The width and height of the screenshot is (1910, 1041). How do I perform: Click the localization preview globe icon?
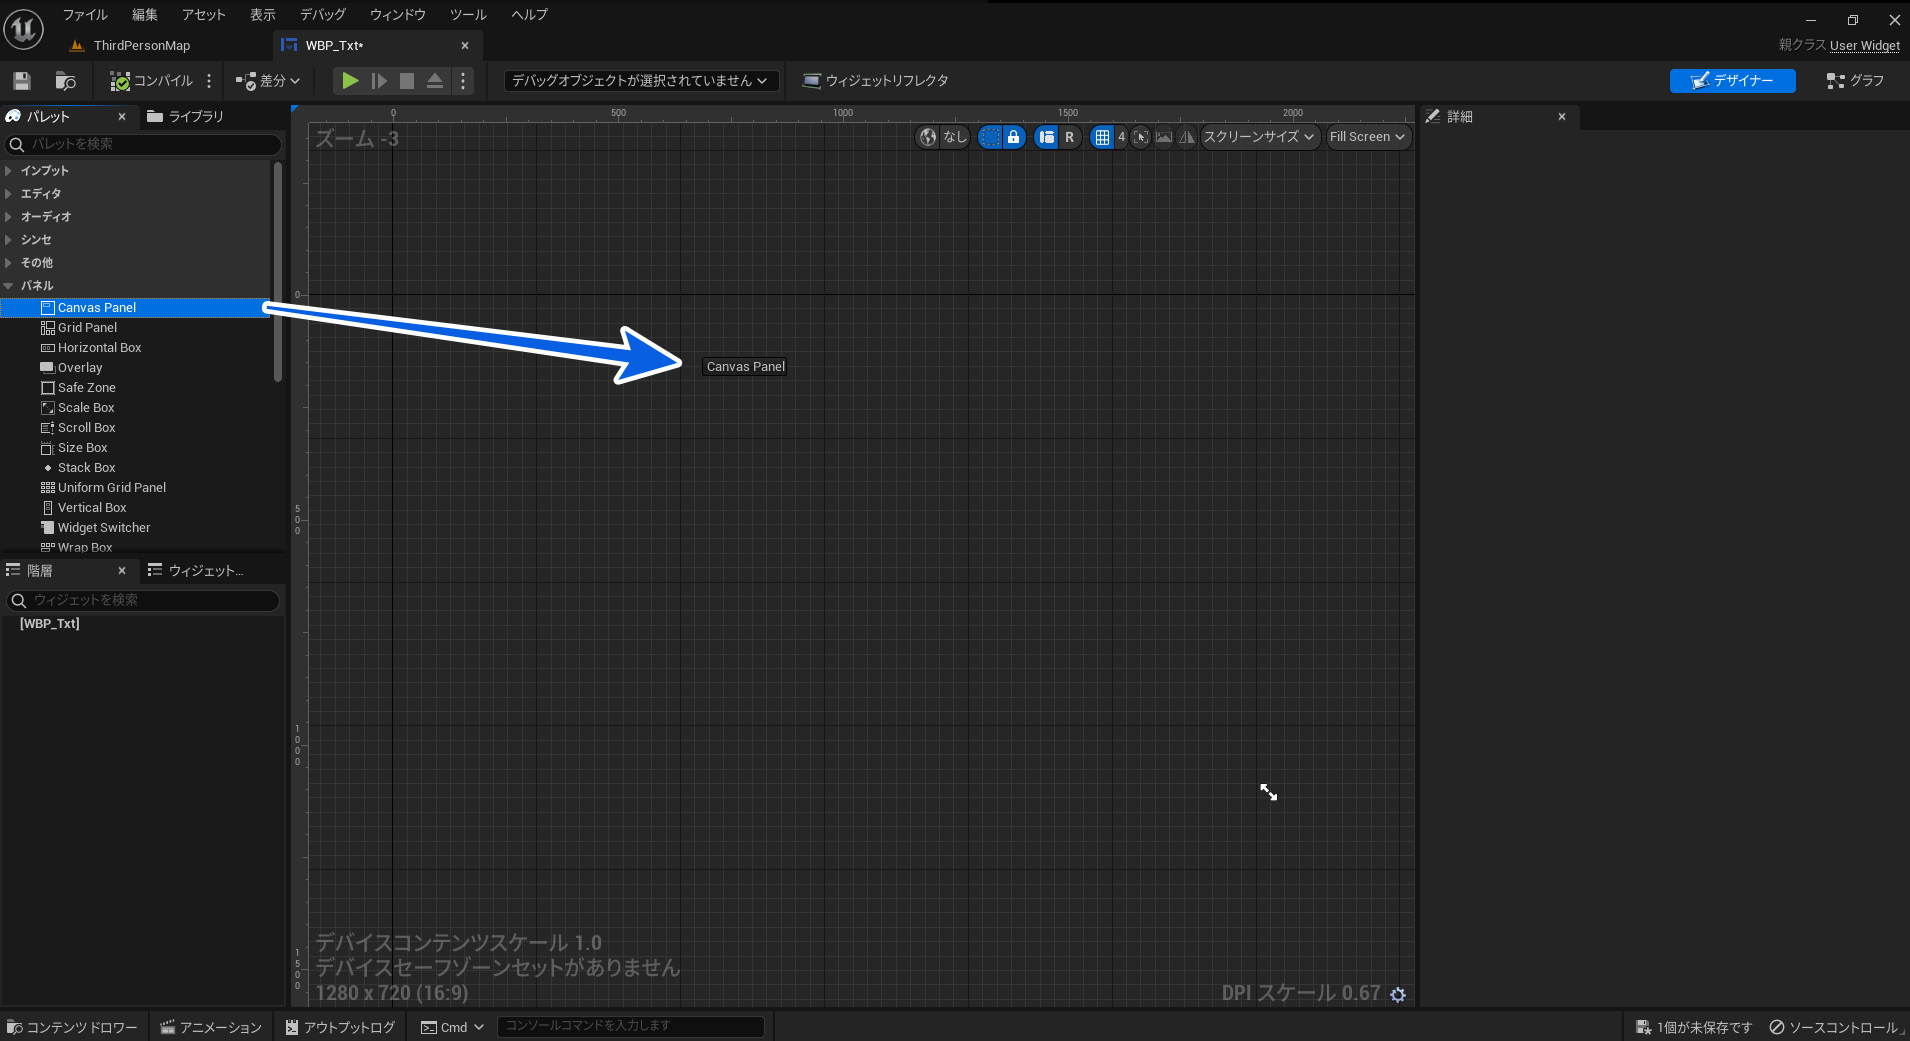pos(929,137)
